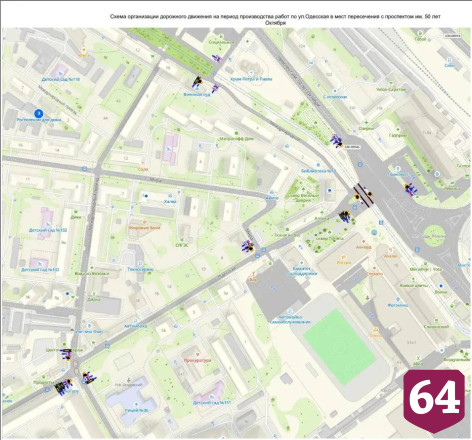Select the Техносервис place label
Image resolution: width=472 pixels, height=440 pixels.
(140, 269)
